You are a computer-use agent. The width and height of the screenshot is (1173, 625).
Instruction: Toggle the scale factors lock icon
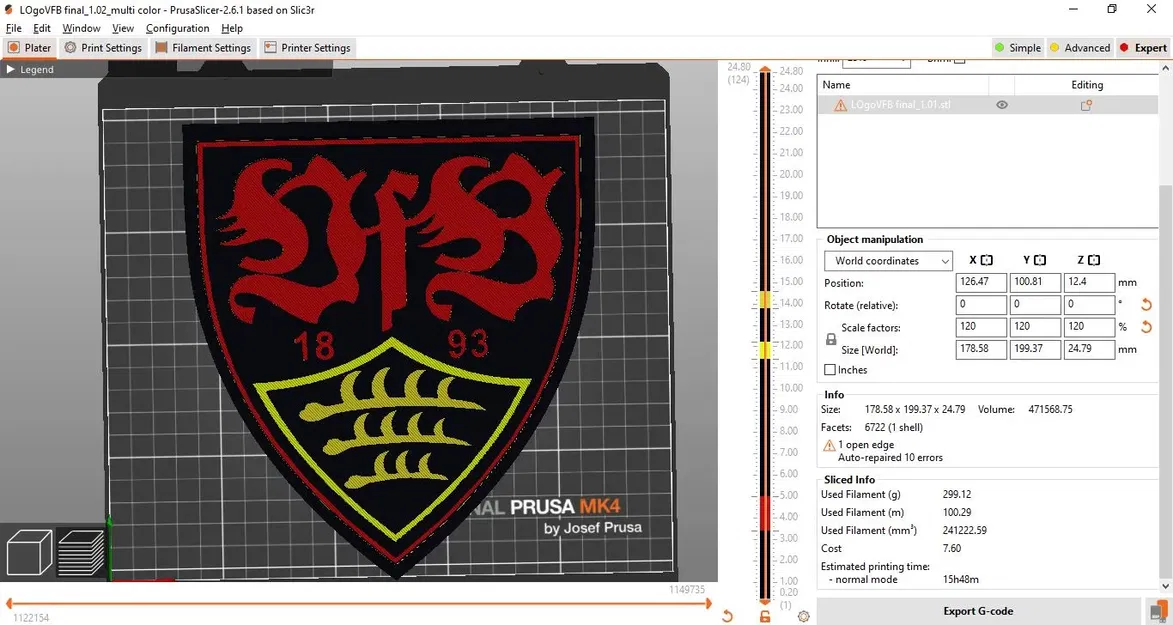(x=830, y=339)
